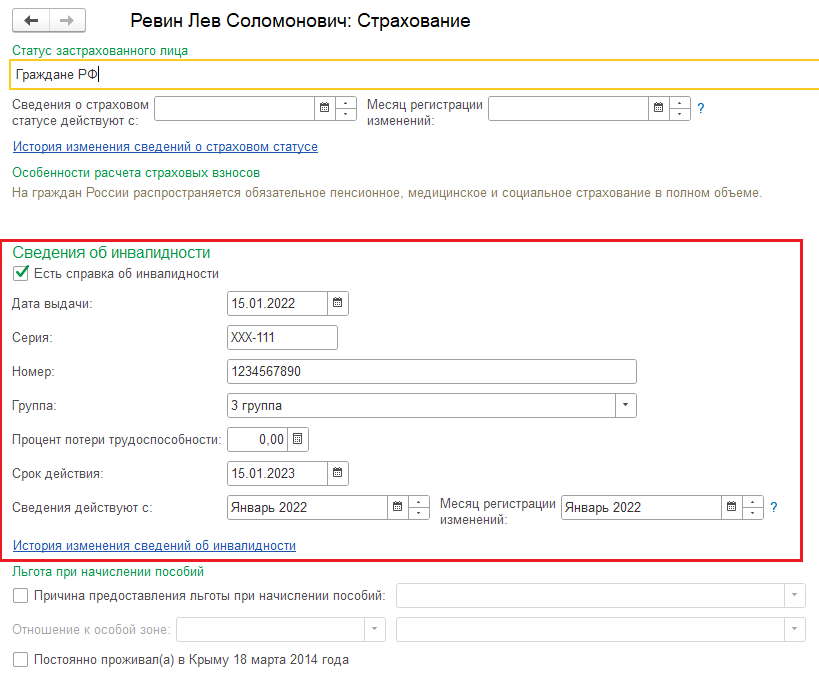This screenshot has width=819, height=690.
Task: Open calendar for Сведения действуют с field
Action: click(397, 507)
